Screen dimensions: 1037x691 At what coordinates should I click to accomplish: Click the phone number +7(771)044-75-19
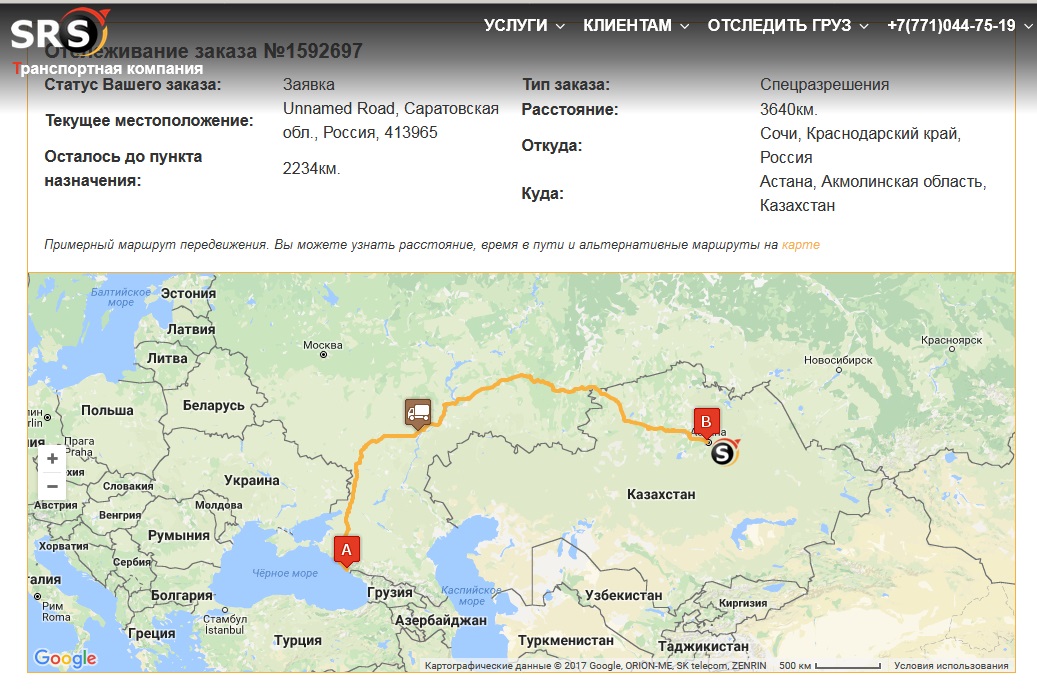tap(951, 26)
